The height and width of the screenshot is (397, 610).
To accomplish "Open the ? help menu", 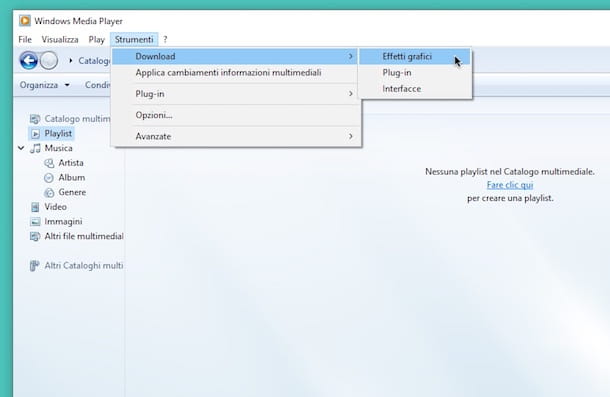I will [165, 40].
